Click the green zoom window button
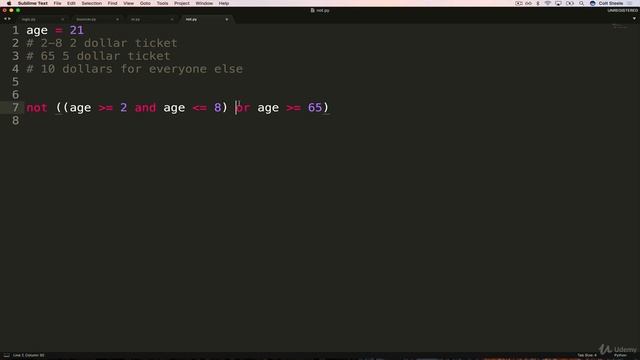The width and height of the screenshot is (640, 360). pos(18,10)
